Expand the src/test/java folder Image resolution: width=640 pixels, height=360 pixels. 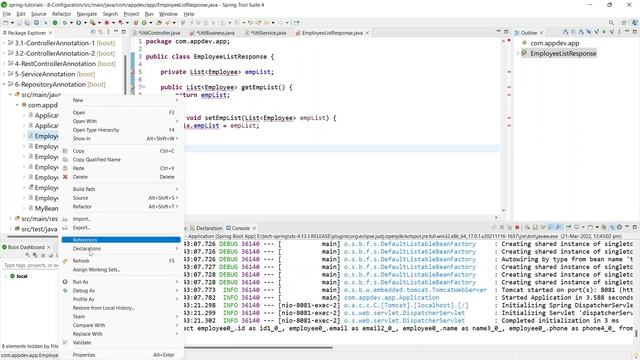[11, 229]
